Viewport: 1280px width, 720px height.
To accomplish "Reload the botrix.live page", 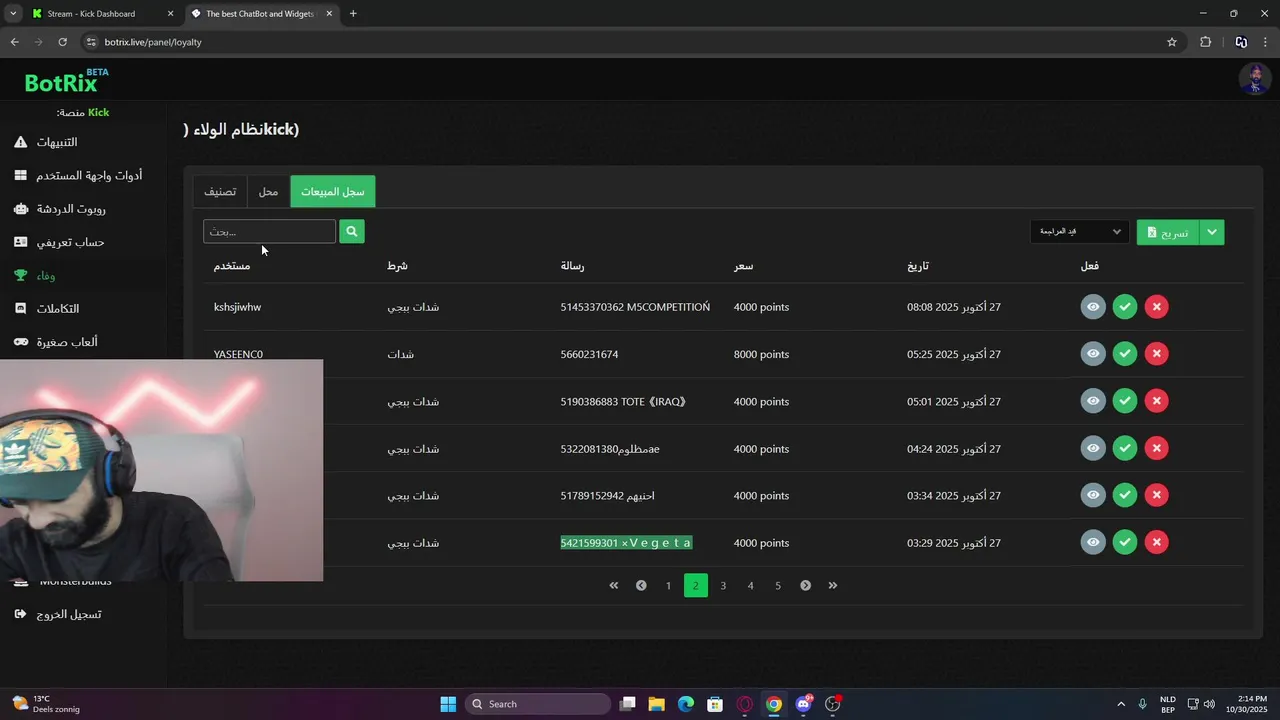I will click(x=62, y=42).
